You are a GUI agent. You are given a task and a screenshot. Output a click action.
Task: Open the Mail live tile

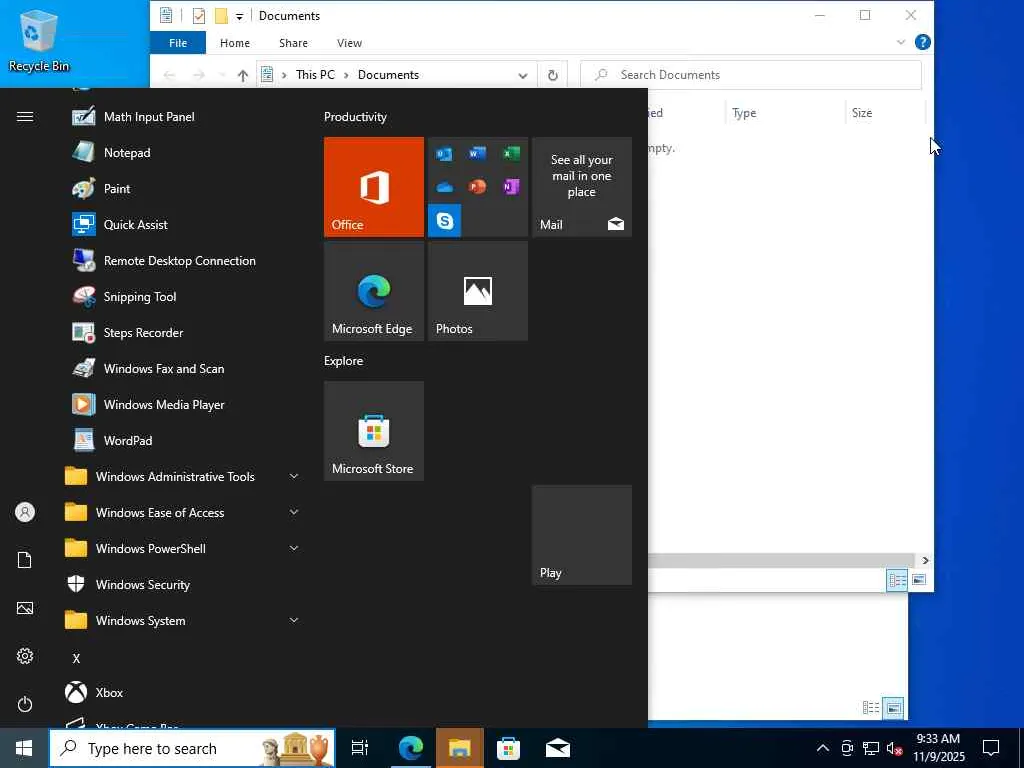(x=582, y=187)
